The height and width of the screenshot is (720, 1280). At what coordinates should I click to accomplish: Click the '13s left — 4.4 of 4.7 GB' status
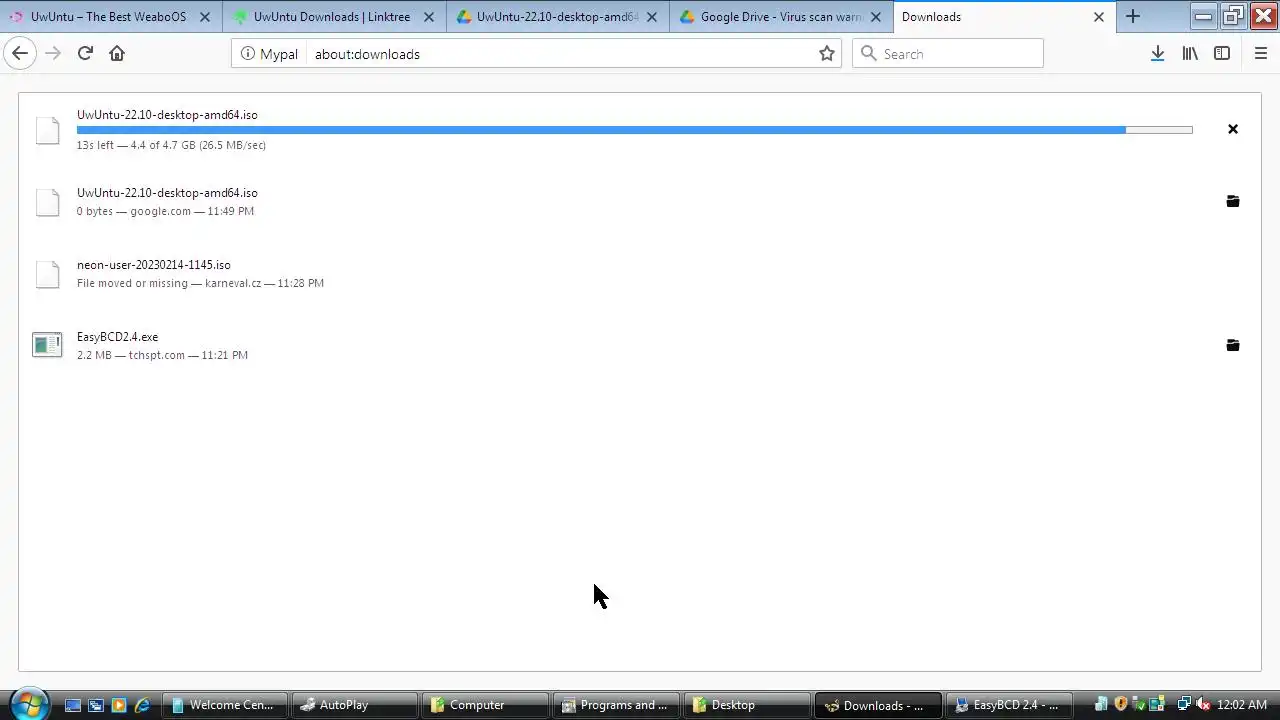pos(171,145)
